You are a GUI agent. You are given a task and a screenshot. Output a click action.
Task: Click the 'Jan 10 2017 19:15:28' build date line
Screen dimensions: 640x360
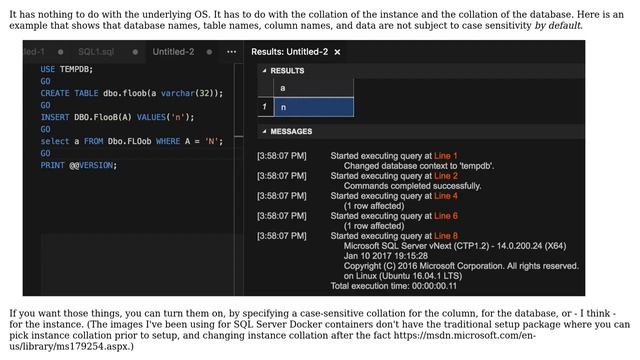click(385, 256)
